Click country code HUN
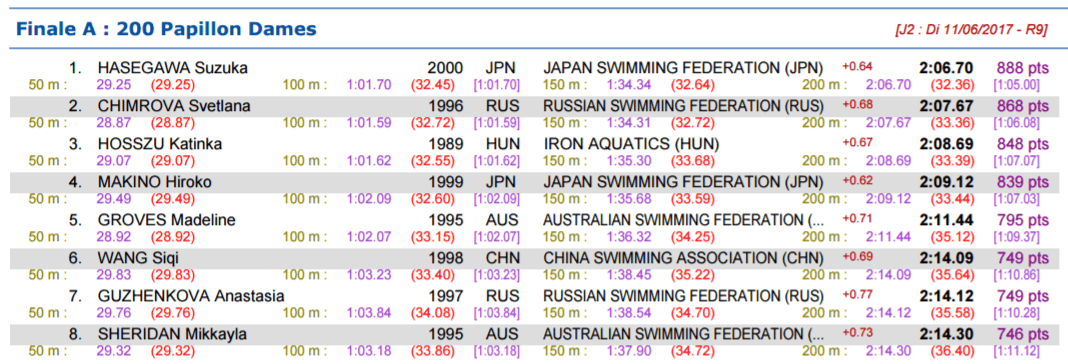The height and width of the screenshot is (364, 1068). point(503,145)
